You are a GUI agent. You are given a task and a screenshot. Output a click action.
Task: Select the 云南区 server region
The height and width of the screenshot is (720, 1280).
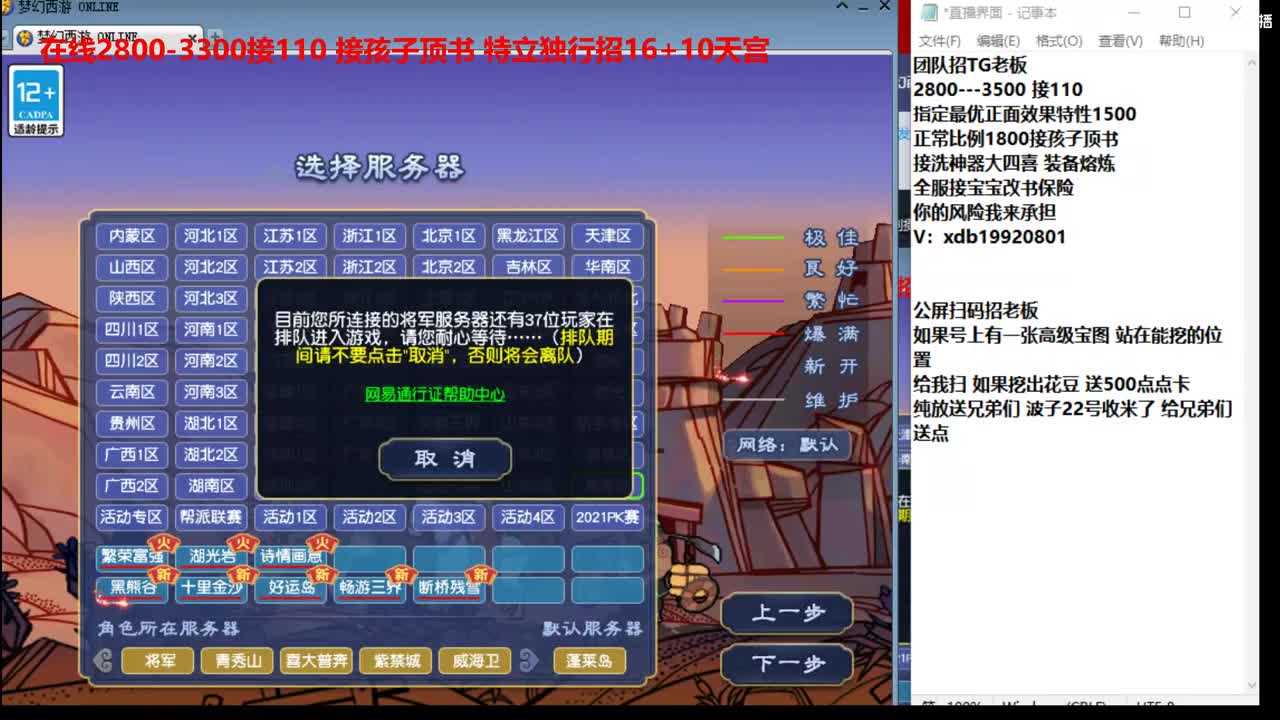tap(132, 392)
